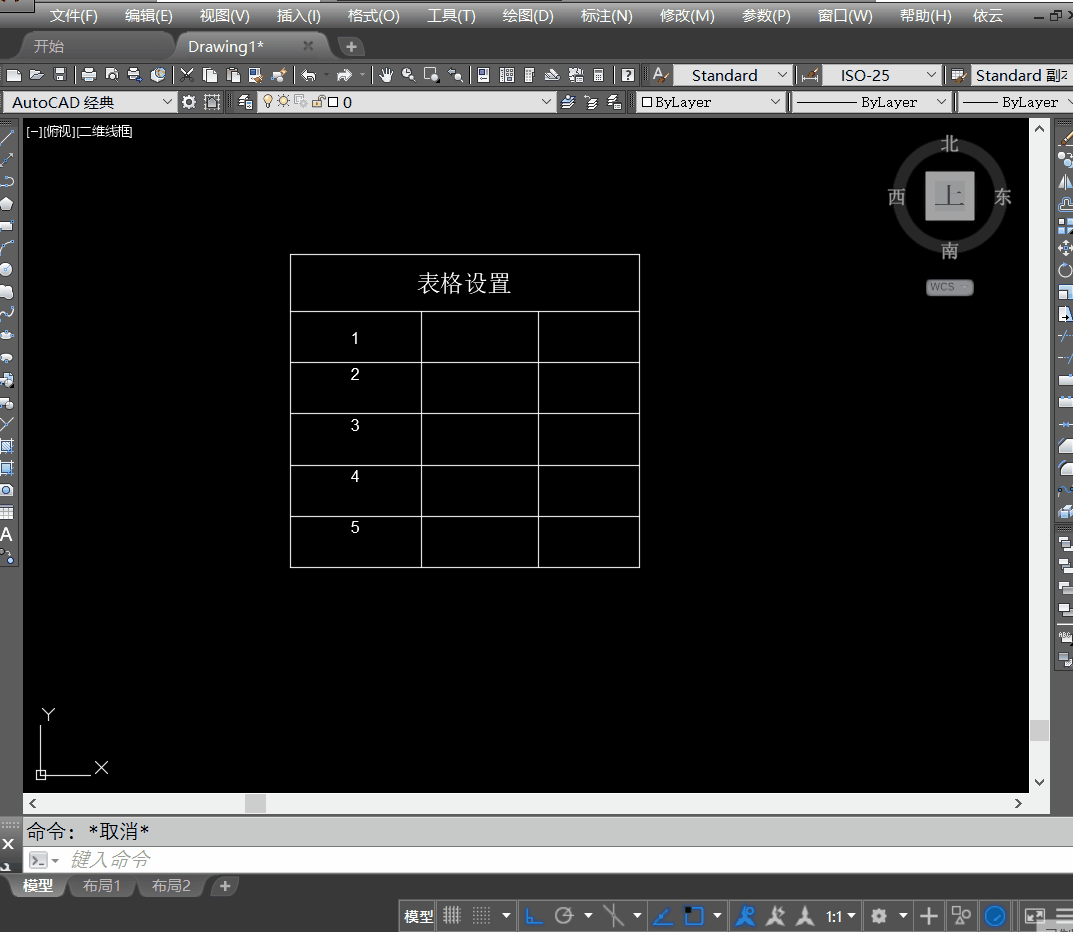Toggle layer 0 on/off lightbulb
The height and width of the screenshot is (932, 1073).
[268, 101]
